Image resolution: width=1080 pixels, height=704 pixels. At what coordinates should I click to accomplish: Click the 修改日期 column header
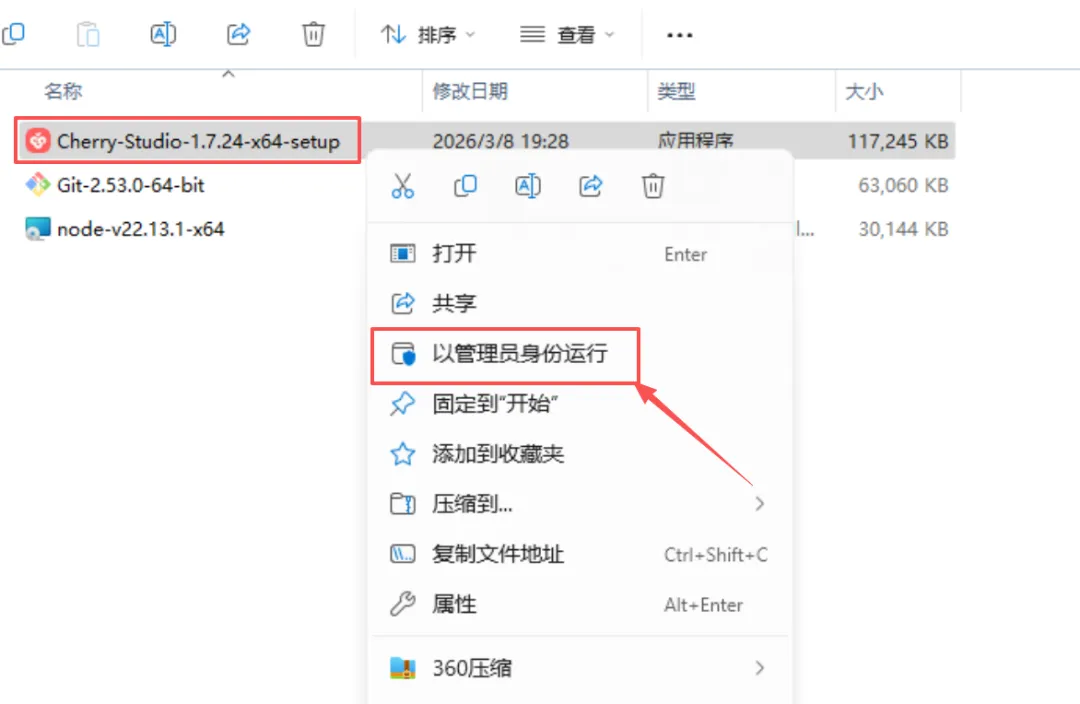tap(470, 91)
